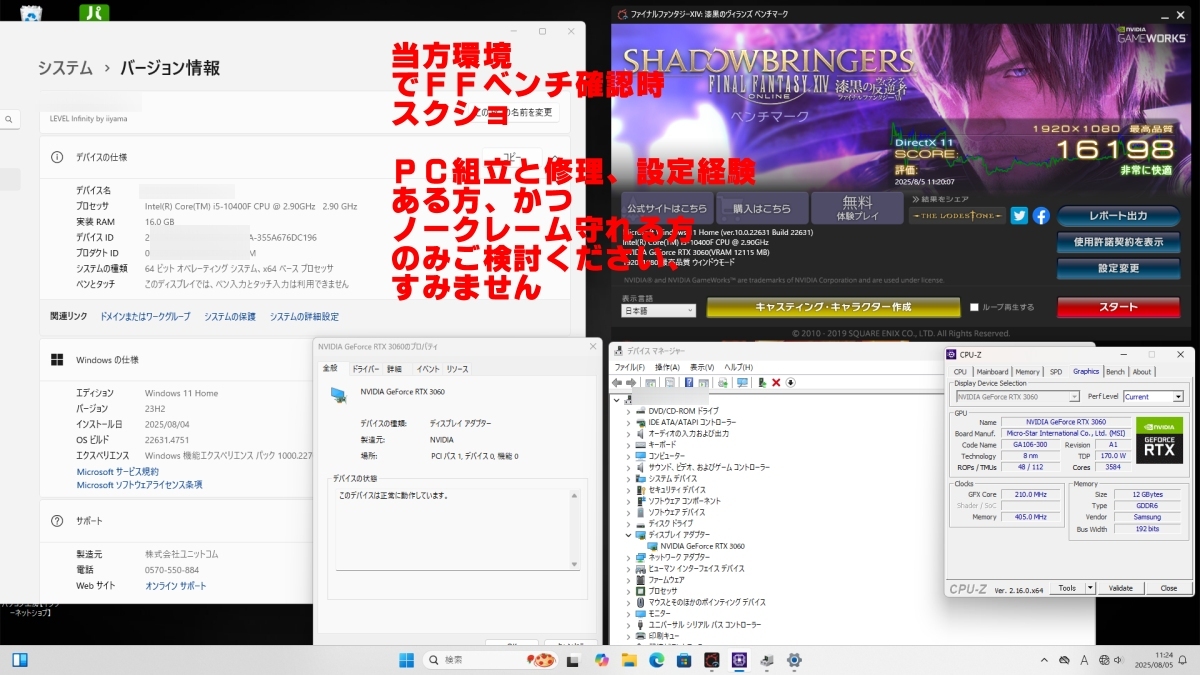Click notification bell in system tray

point(1182,660)
